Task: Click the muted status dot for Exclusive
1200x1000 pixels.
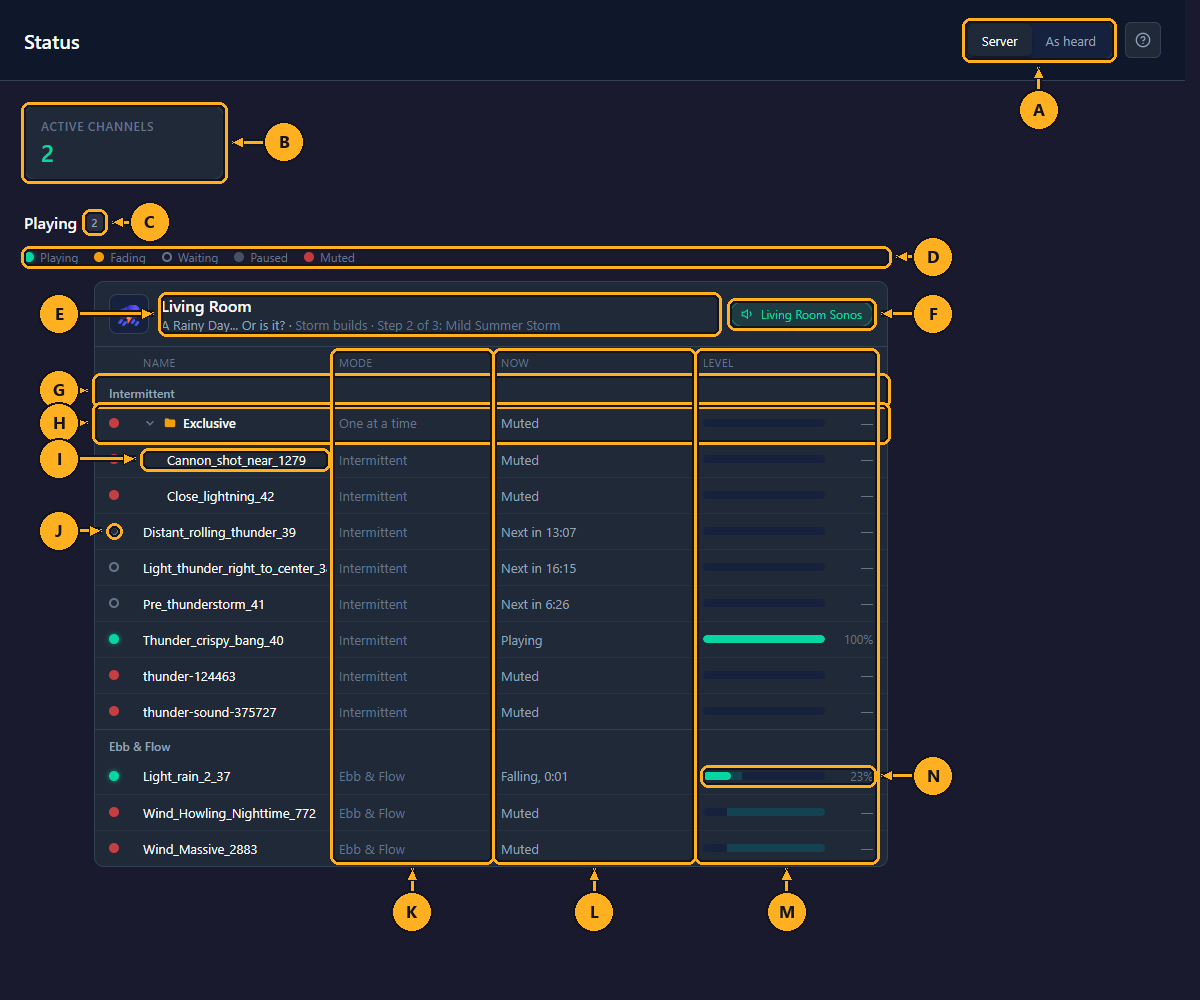Action: tap(114, 423)
